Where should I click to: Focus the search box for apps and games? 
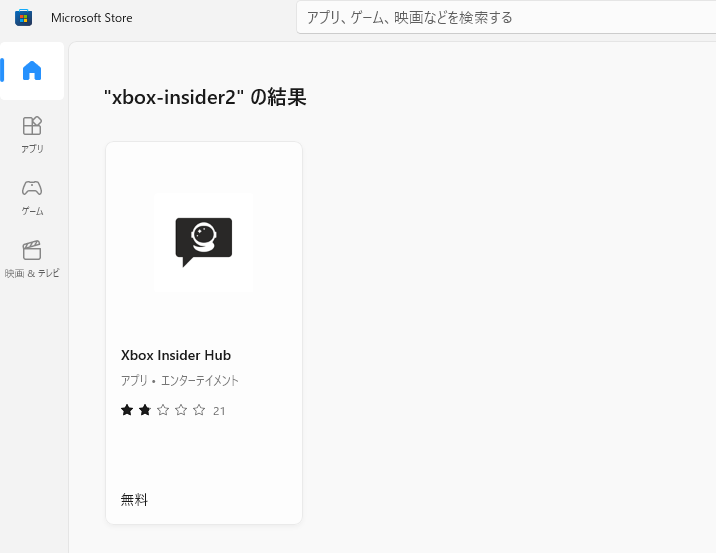point(506,18)
